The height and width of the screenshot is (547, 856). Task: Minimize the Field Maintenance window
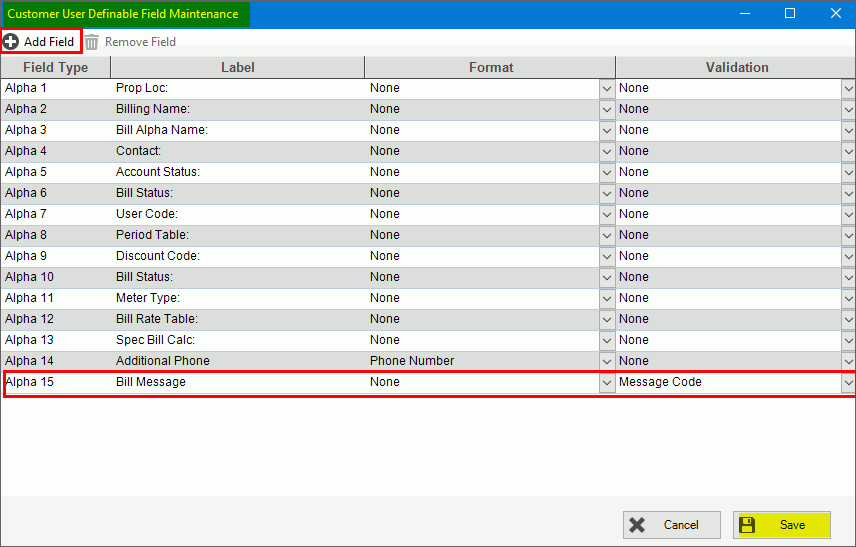point(744,13)
